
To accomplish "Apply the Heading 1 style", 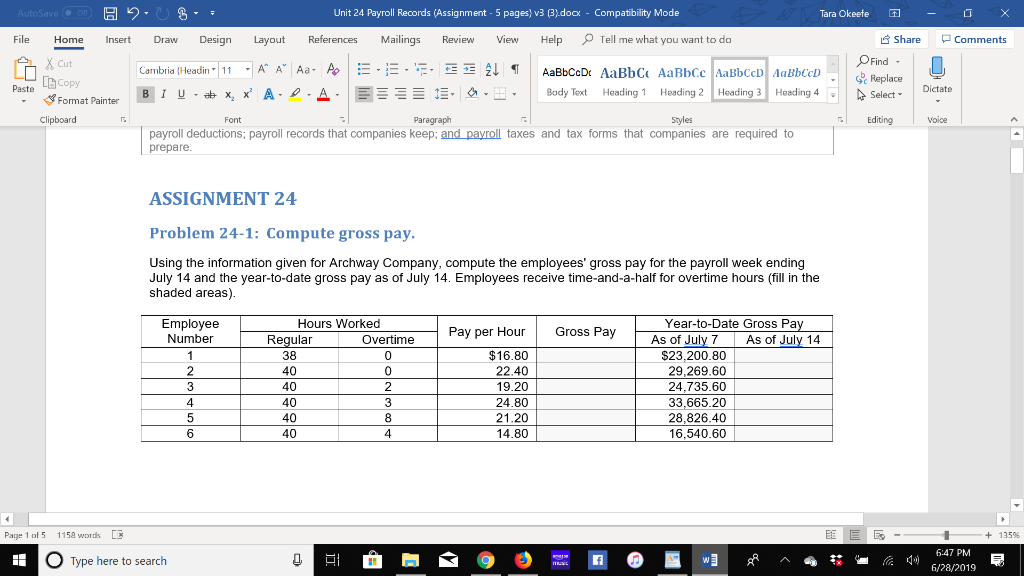I will point(622,80).
